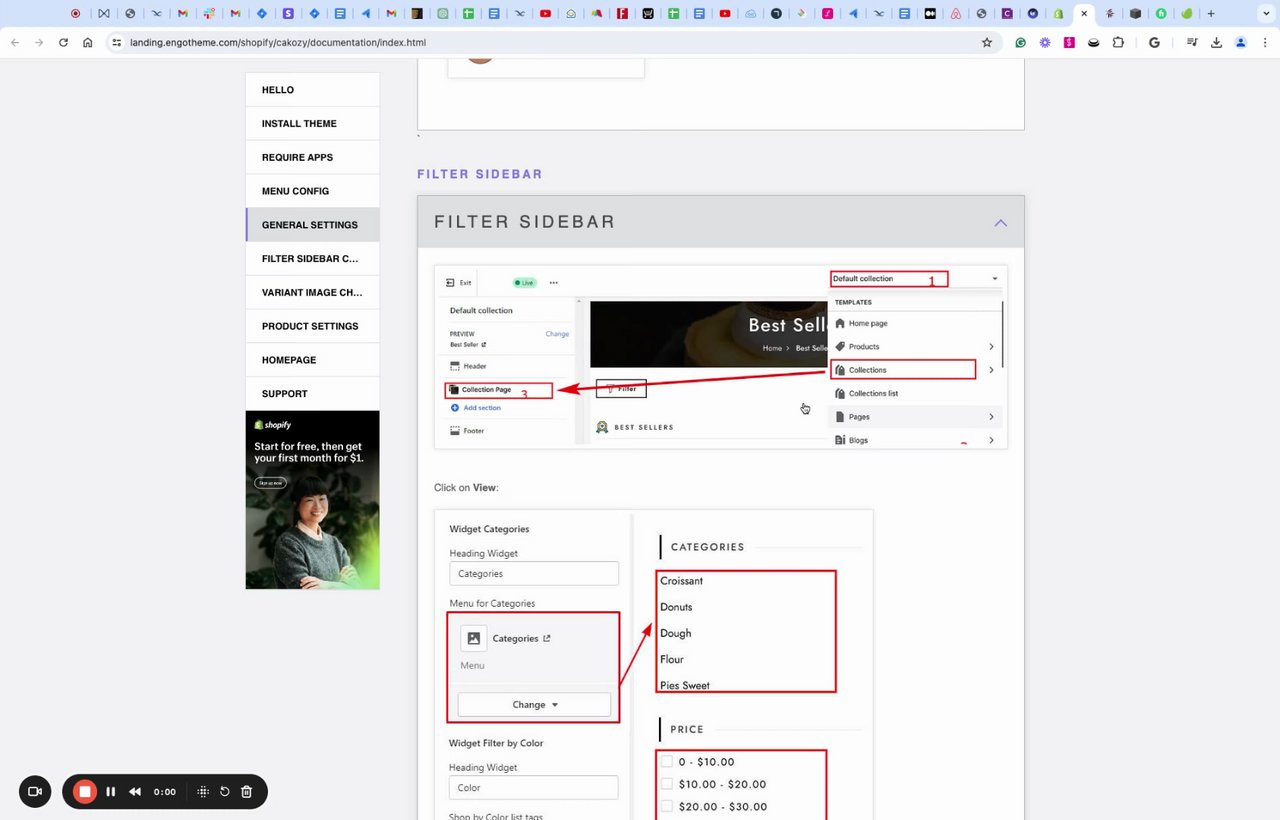
Task: Open the Chrome Extensions puzzle menu
Action: click(x=1118, y=43)
